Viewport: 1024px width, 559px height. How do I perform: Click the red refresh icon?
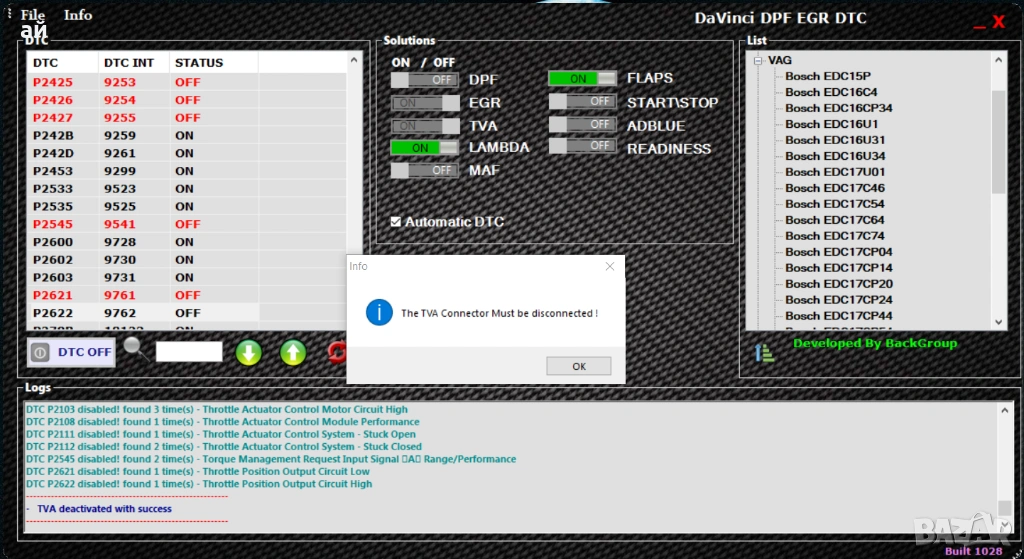(336, 353)
